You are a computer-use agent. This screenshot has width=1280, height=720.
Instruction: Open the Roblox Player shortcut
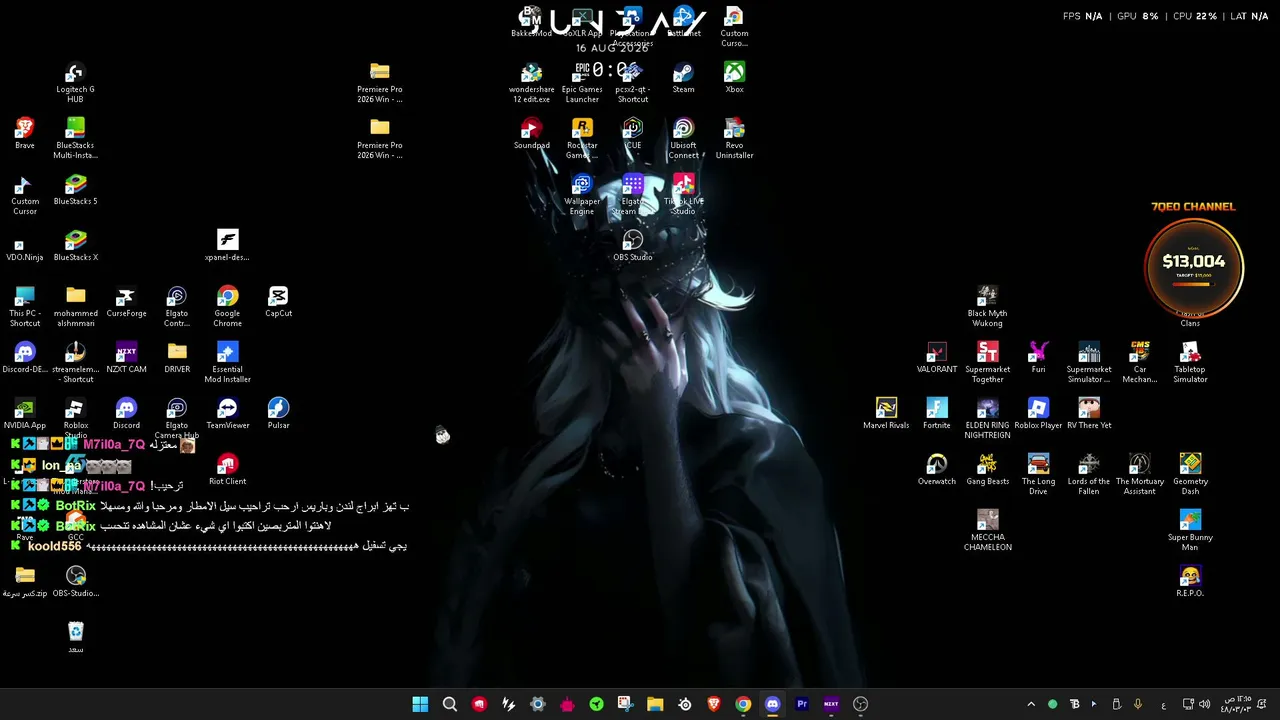click(x=1038, y=414)
